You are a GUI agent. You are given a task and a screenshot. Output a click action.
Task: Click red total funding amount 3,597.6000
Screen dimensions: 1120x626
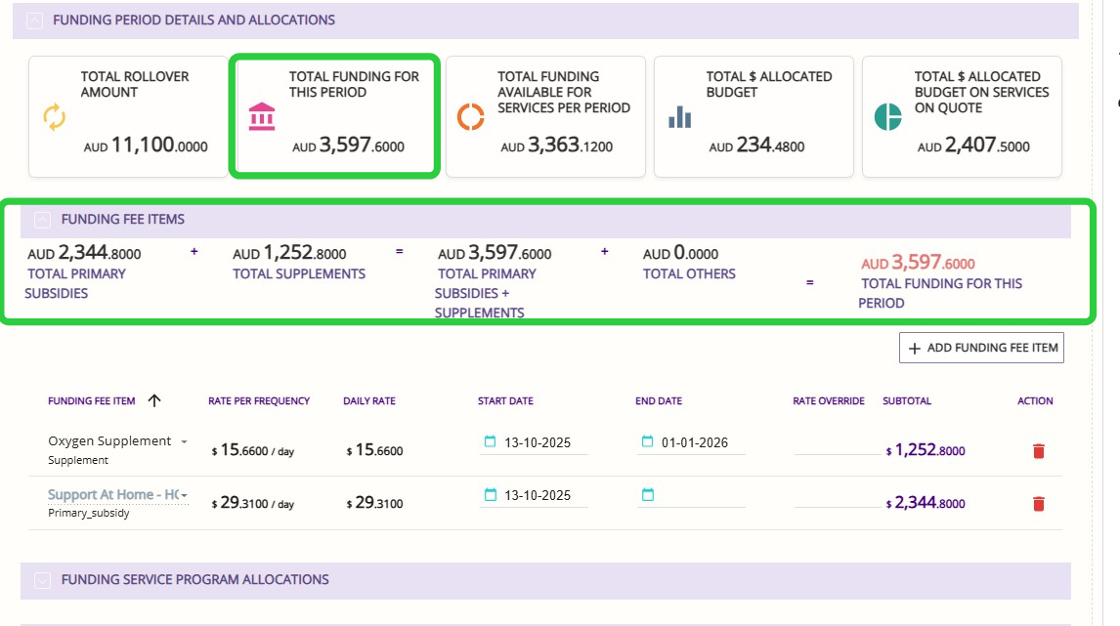(918, 262)
